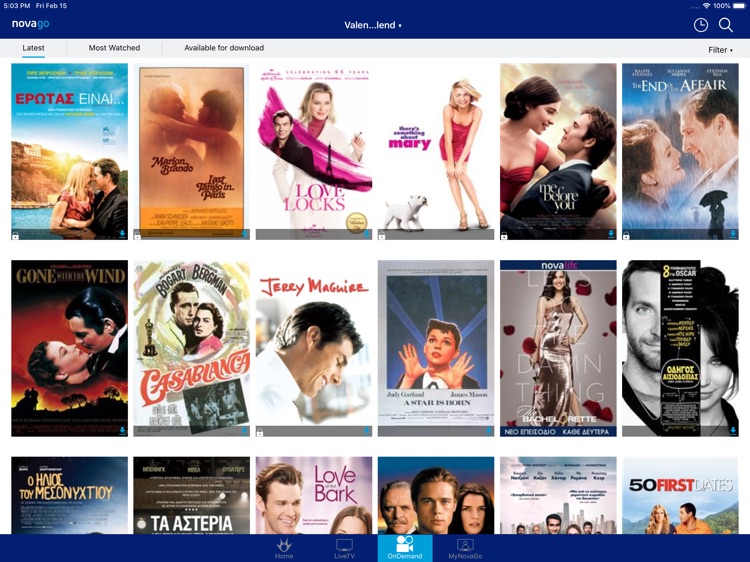The image size is (750, 562).
Task: Open the A Star Is Born poster
Action: [436, 348]
